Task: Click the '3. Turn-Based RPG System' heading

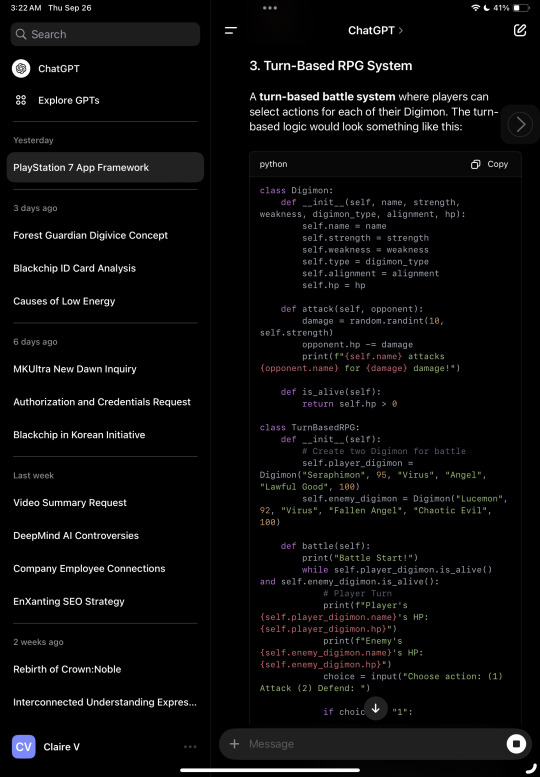Action: pyautogui.click(x=331, y=66)
